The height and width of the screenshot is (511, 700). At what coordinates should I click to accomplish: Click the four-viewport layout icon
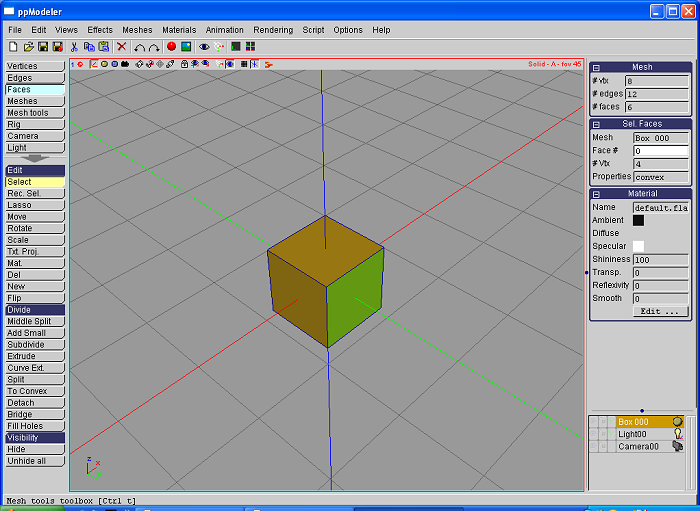click(x=250, y=46)
